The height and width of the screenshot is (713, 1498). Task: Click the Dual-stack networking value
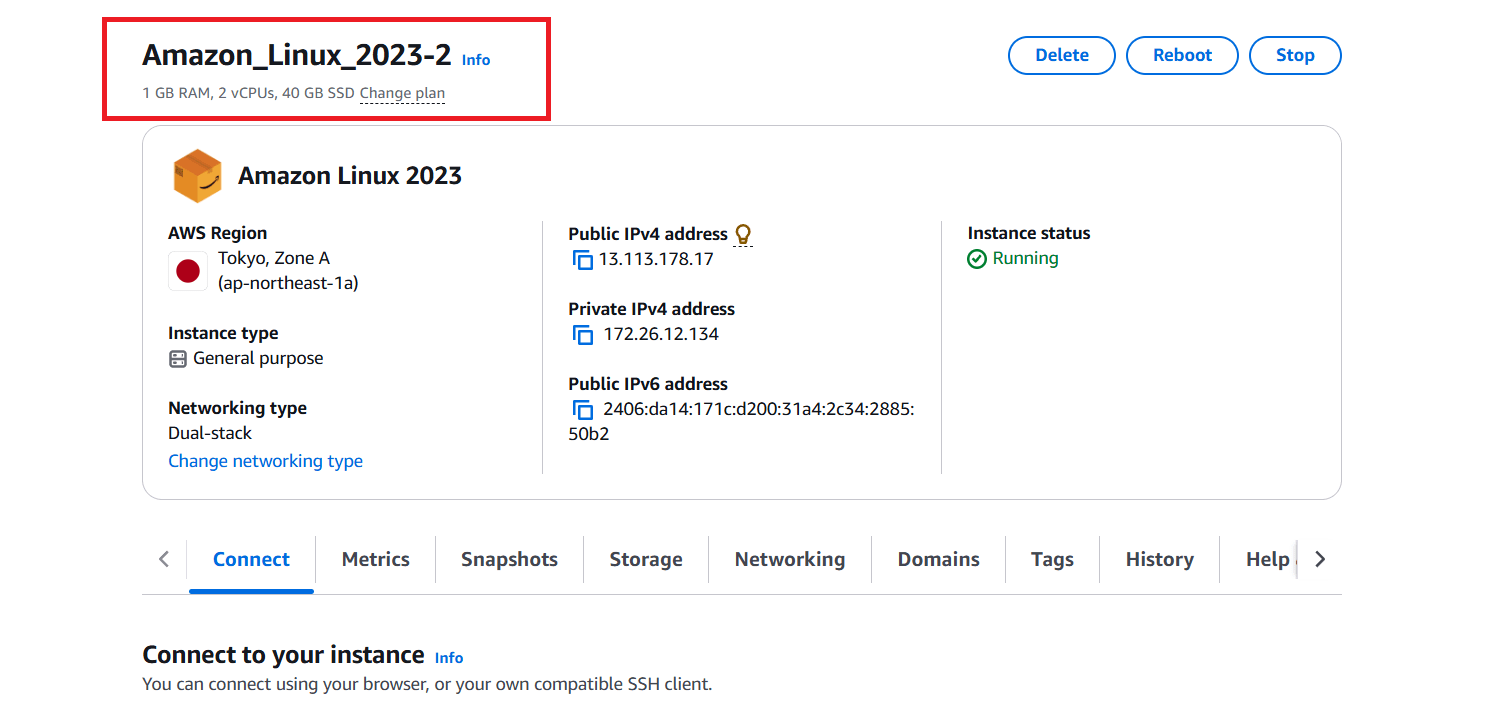210,433
